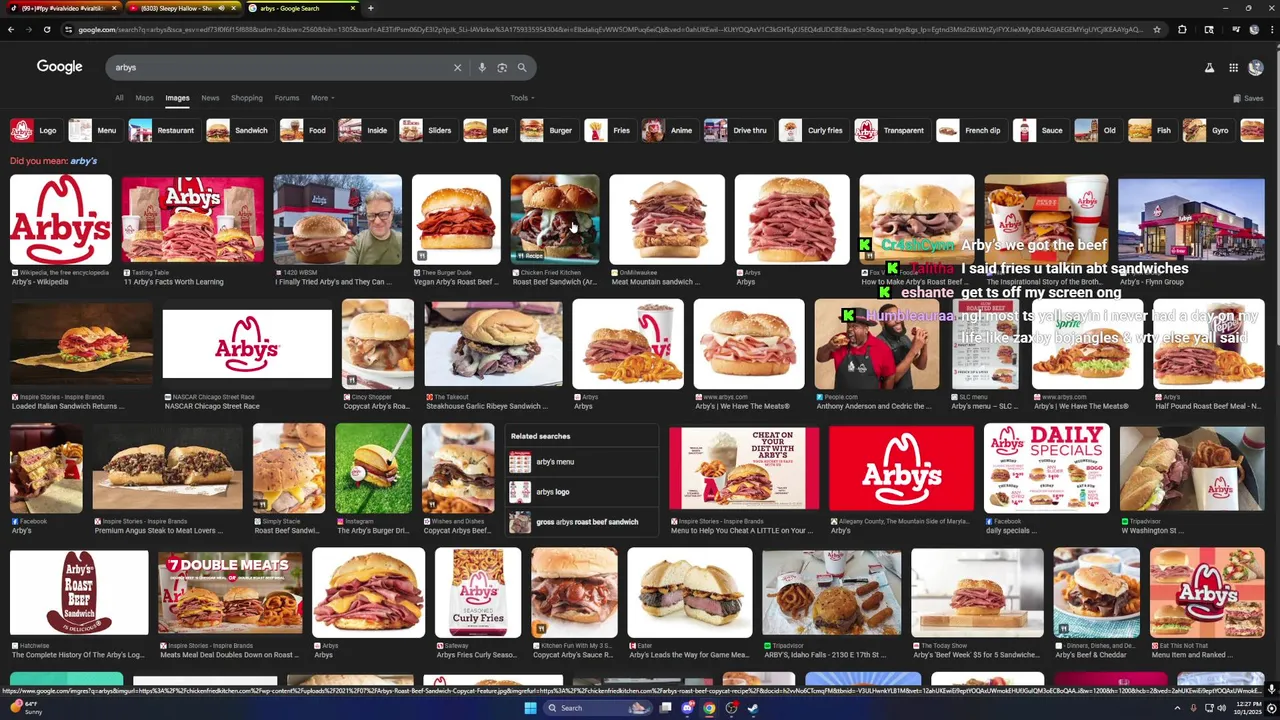Select the Images tab

coord(177,98)
